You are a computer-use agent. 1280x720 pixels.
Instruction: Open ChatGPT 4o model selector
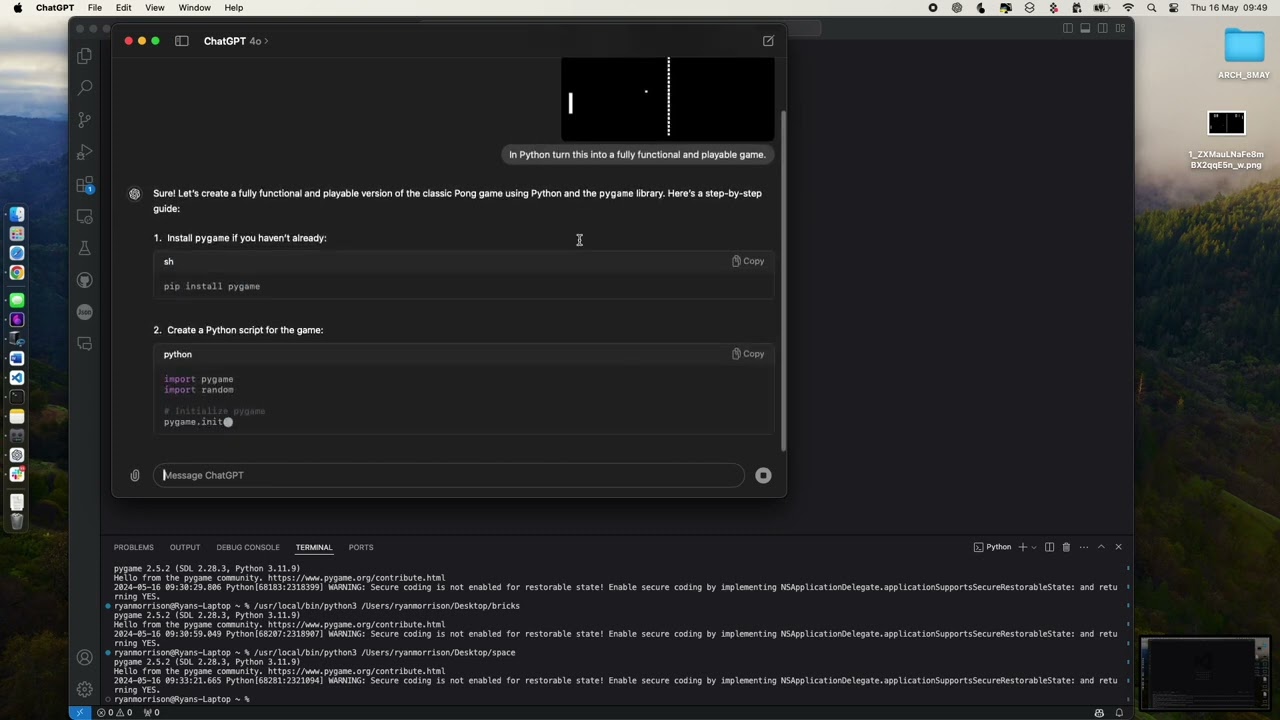click(x=236, y=41)
